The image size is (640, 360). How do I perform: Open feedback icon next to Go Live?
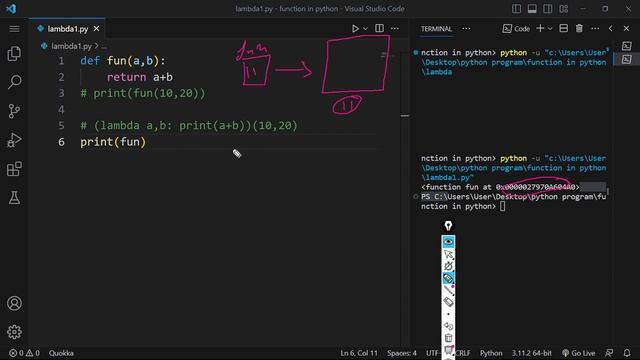pyautogui.click(x=609, y=353)
